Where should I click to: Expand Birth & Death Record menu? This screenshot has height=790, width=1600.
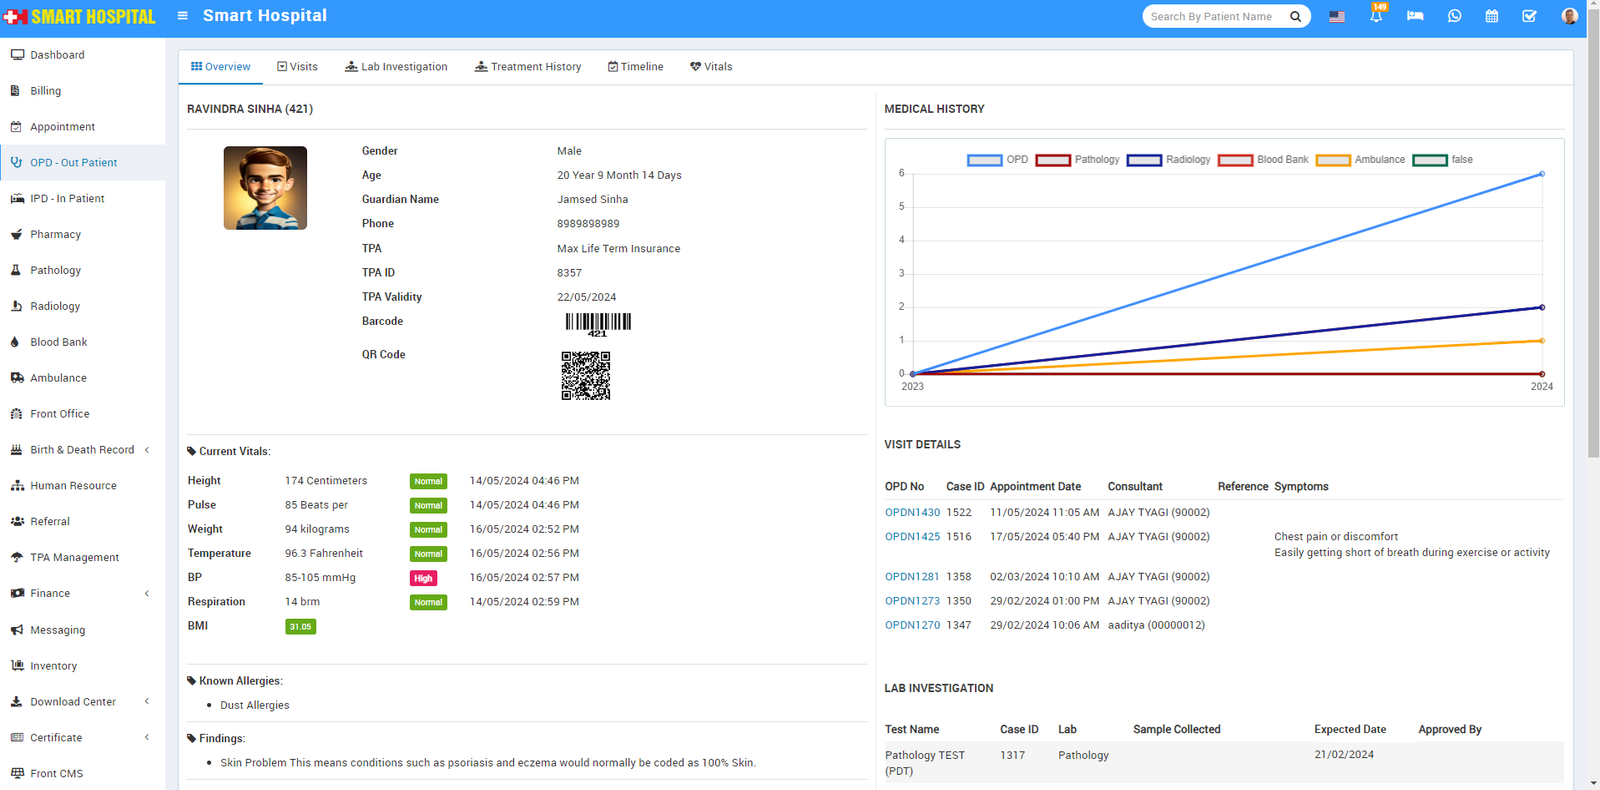(x=82, y=450)
